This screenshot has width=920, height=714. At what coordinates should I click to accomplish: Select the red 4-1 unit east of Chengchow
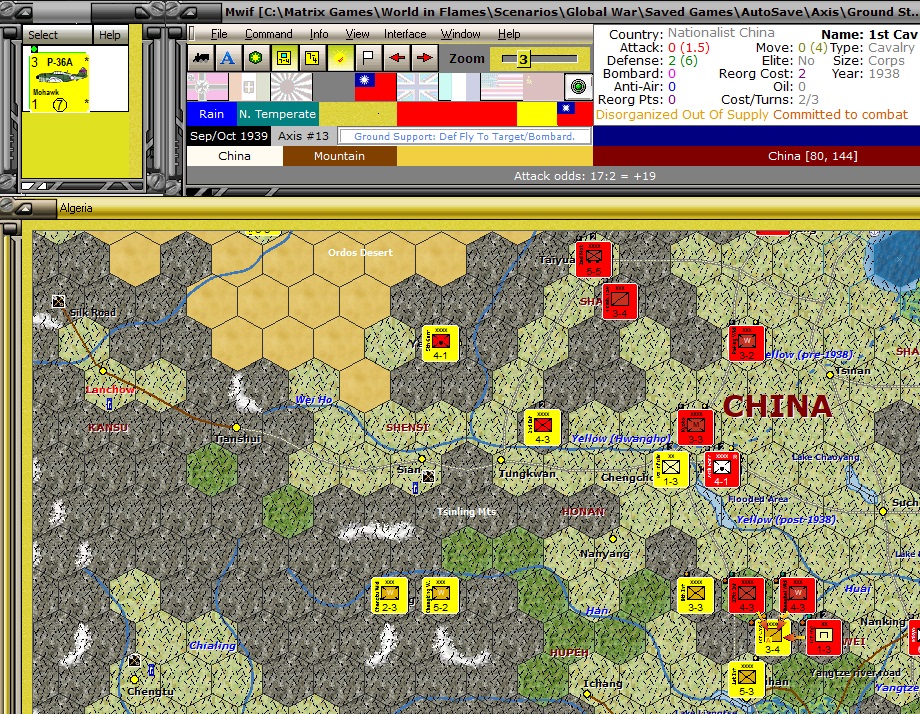pos(722,469)
